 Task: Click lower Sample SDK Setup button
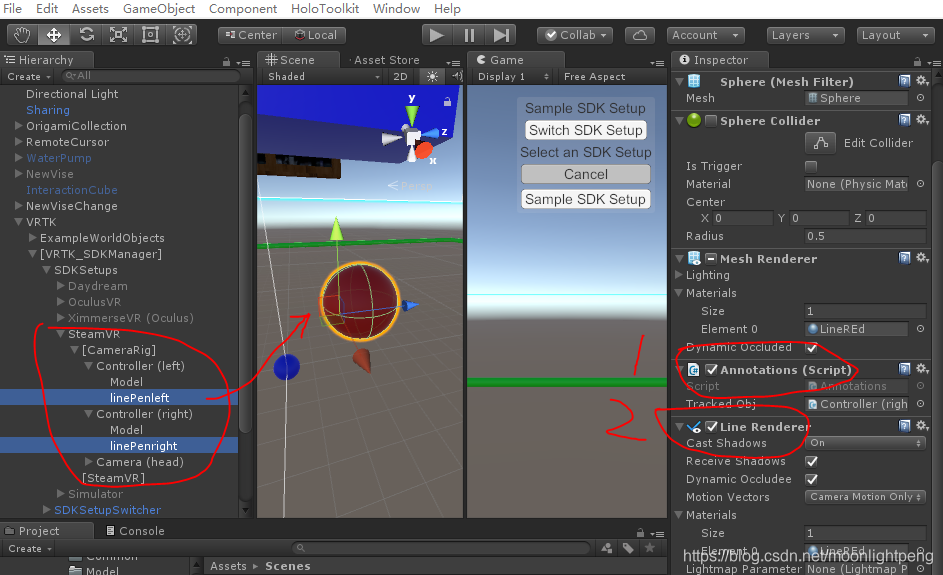[x=585, y=199]
